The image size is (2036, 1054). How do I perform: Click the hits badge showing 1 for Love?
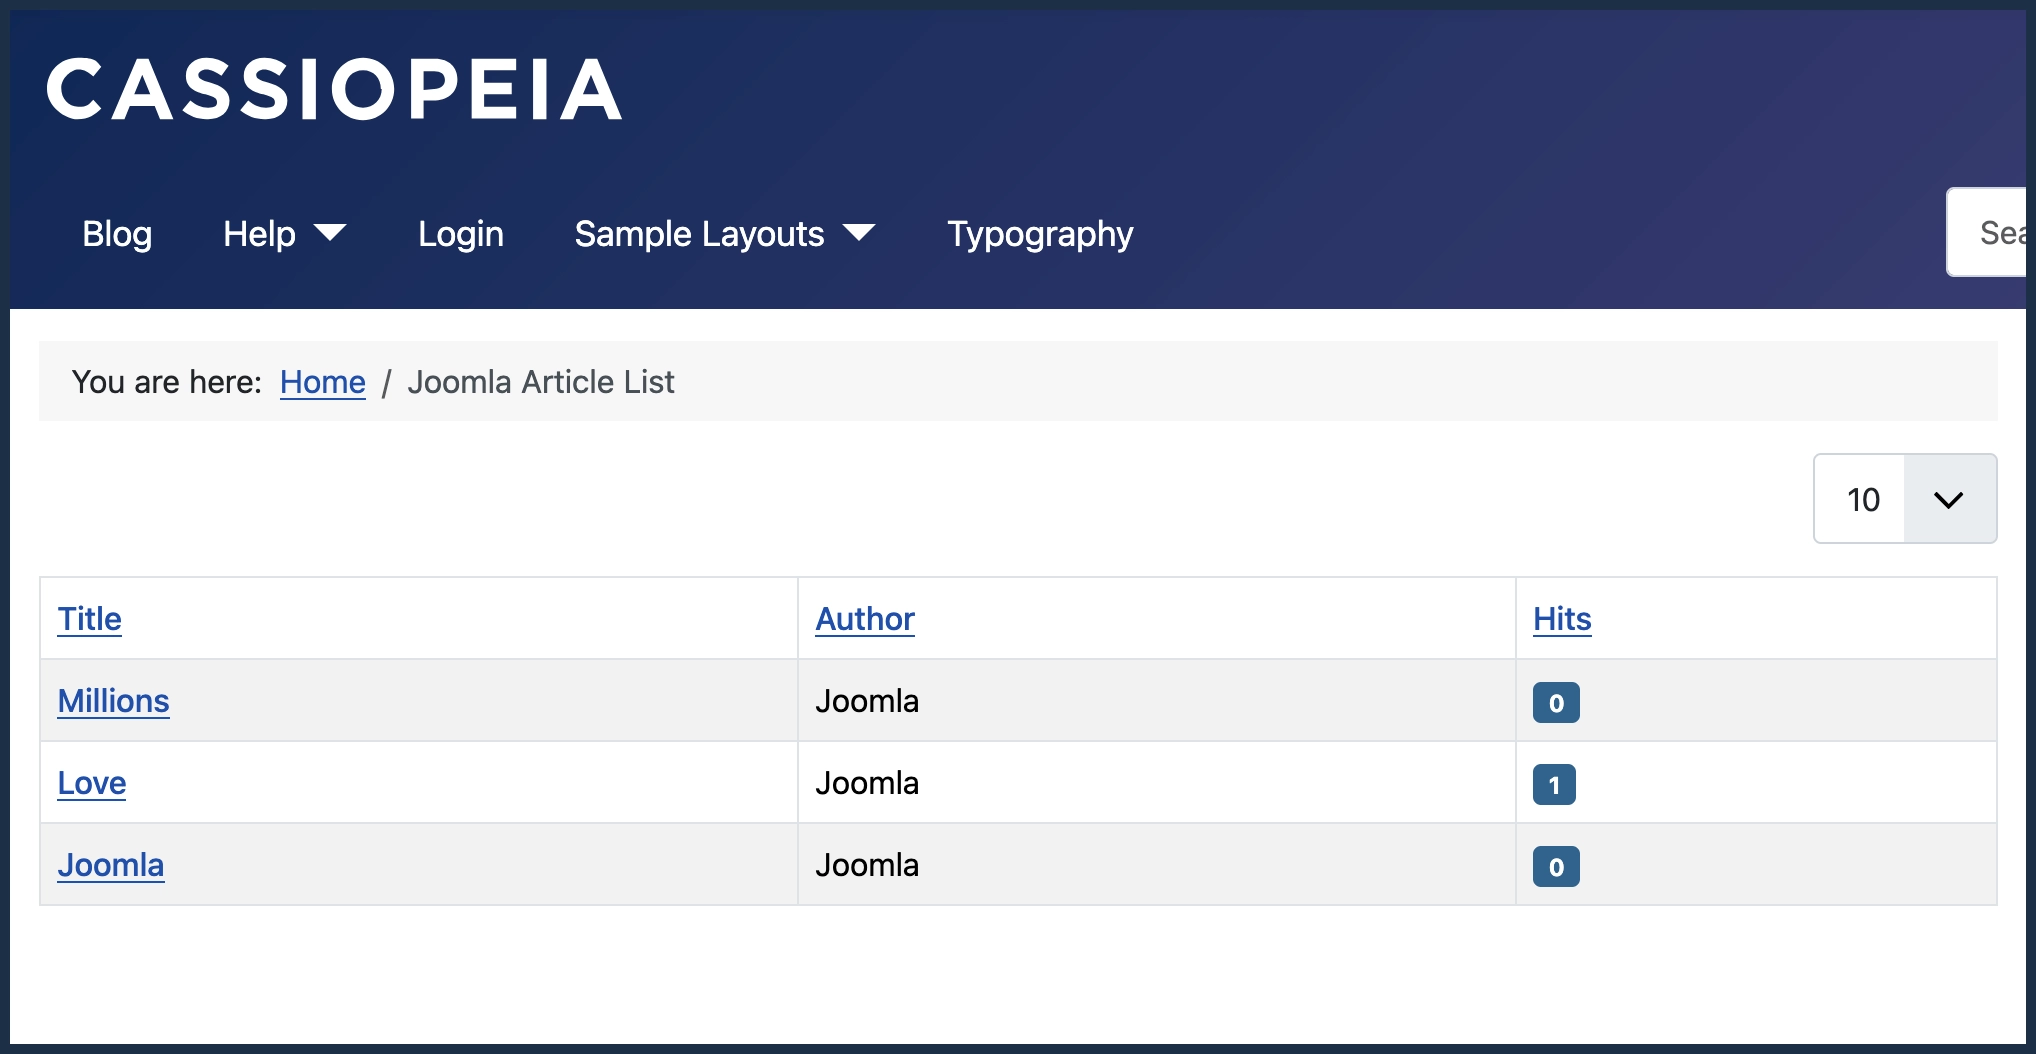[x=1554, y=785]
